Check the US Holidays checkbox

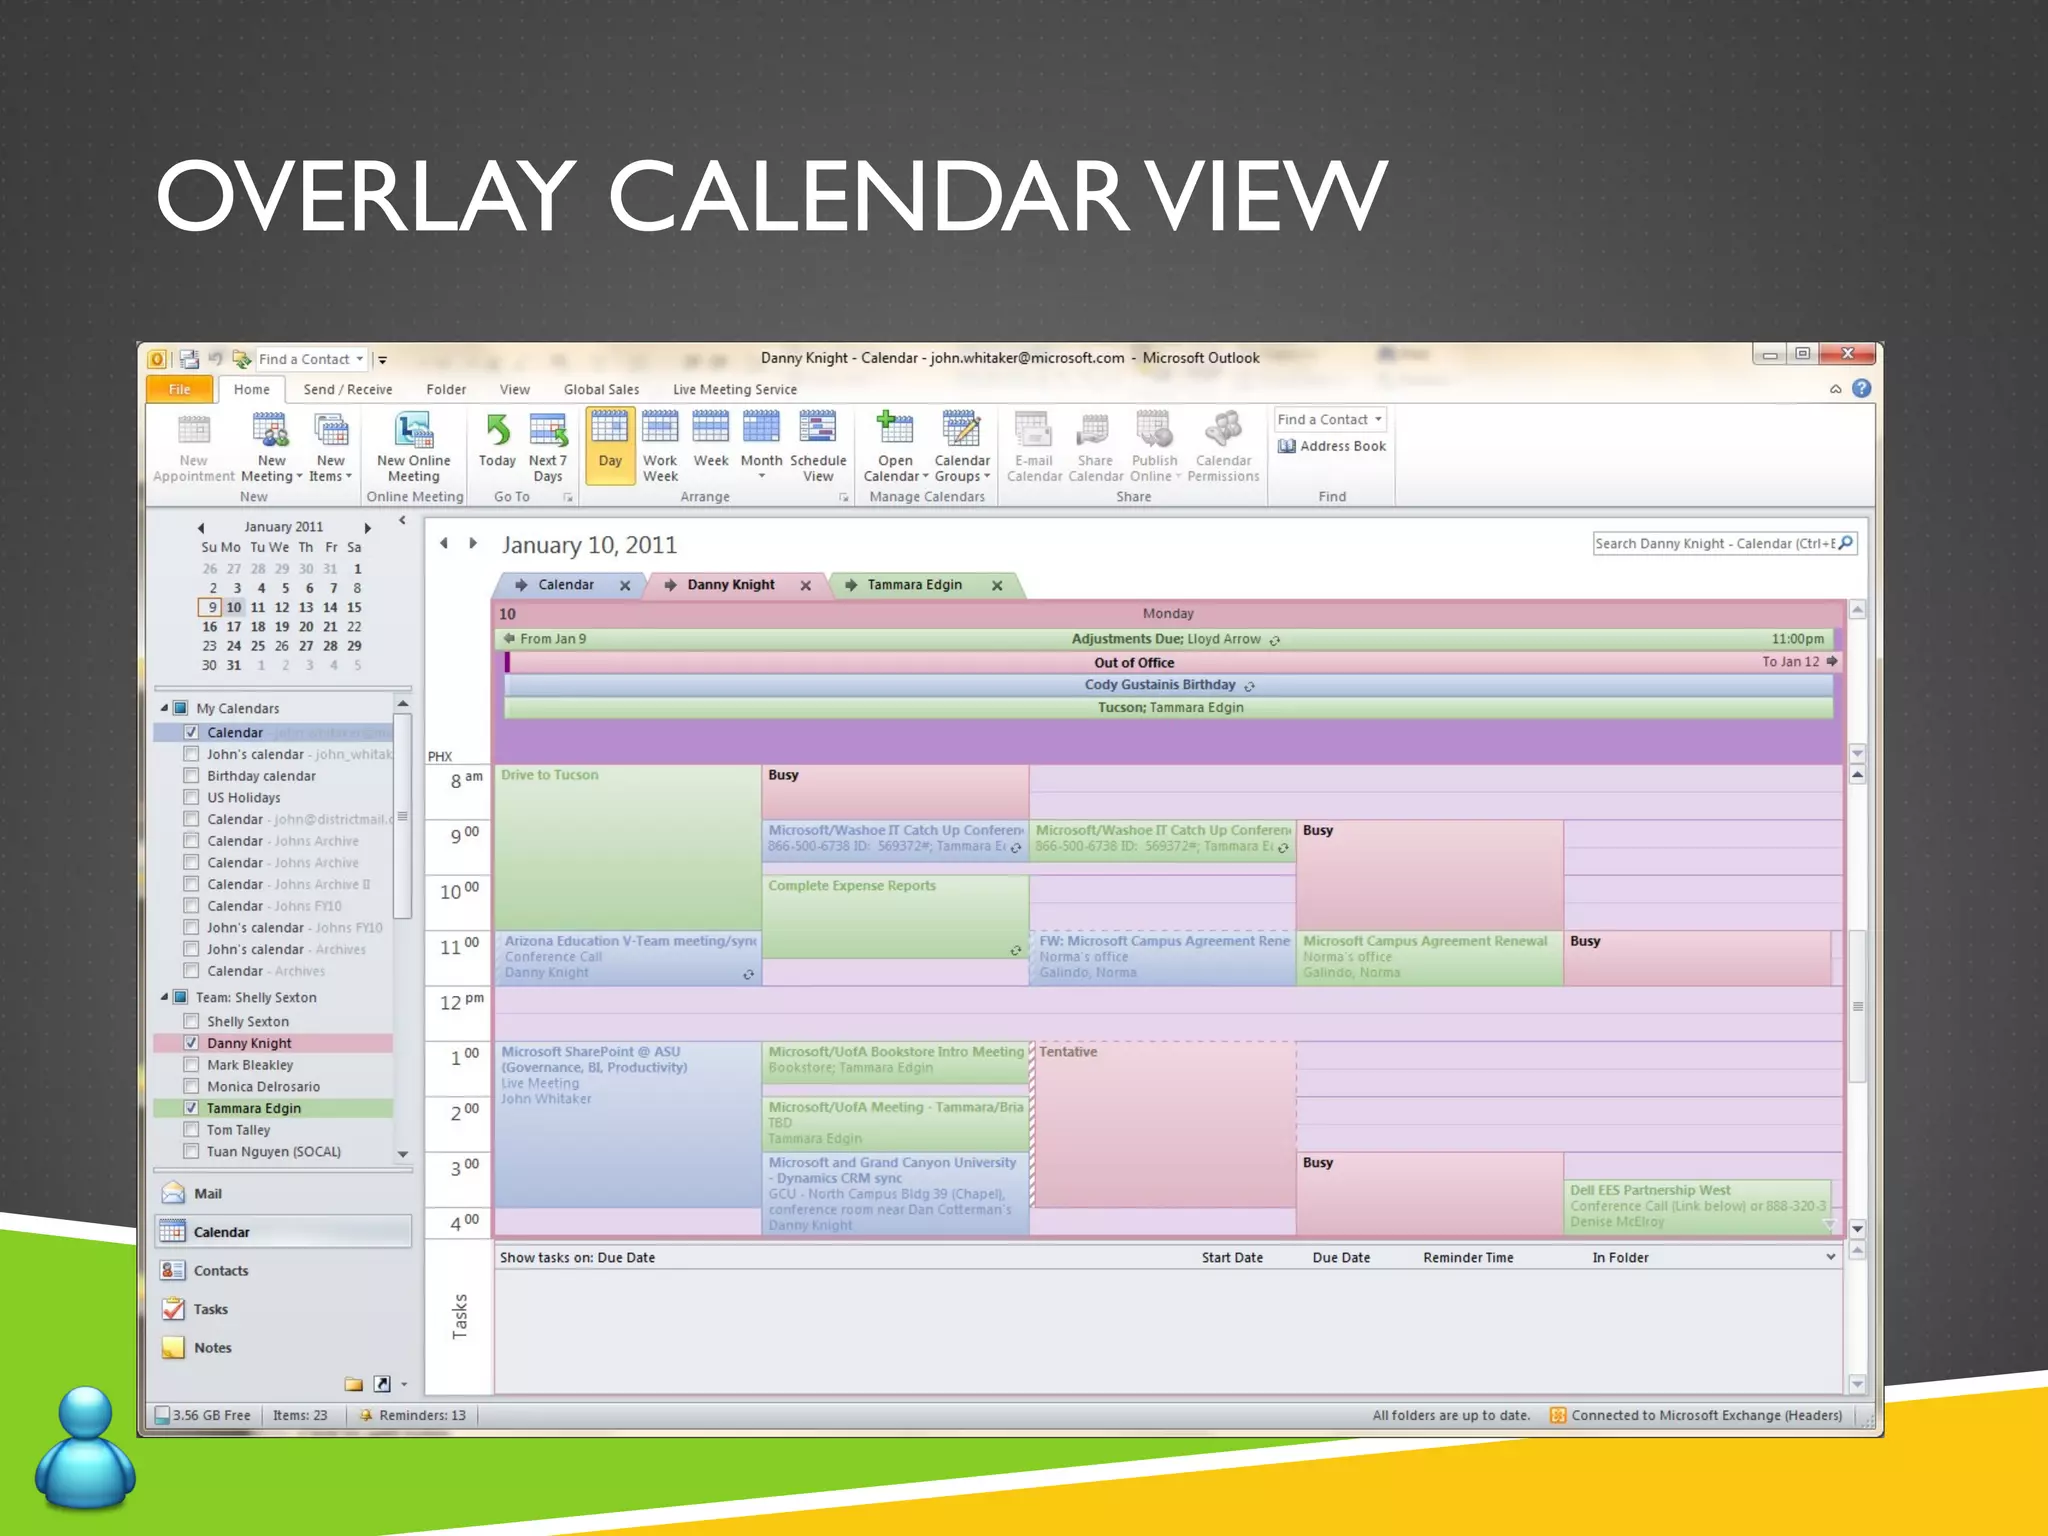[191, 797]
